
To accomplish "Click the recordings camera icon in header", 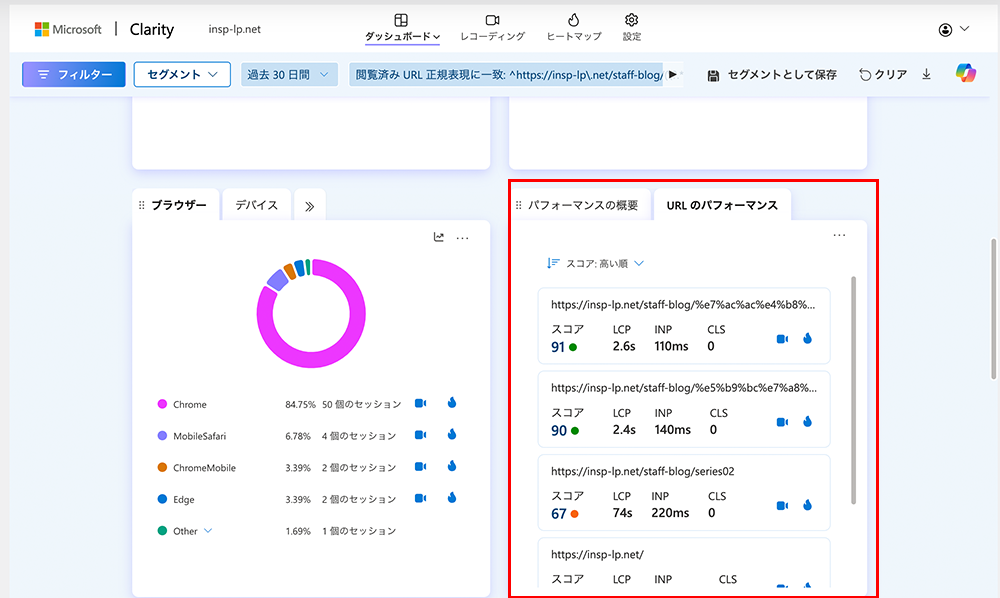I will [492, 20].
